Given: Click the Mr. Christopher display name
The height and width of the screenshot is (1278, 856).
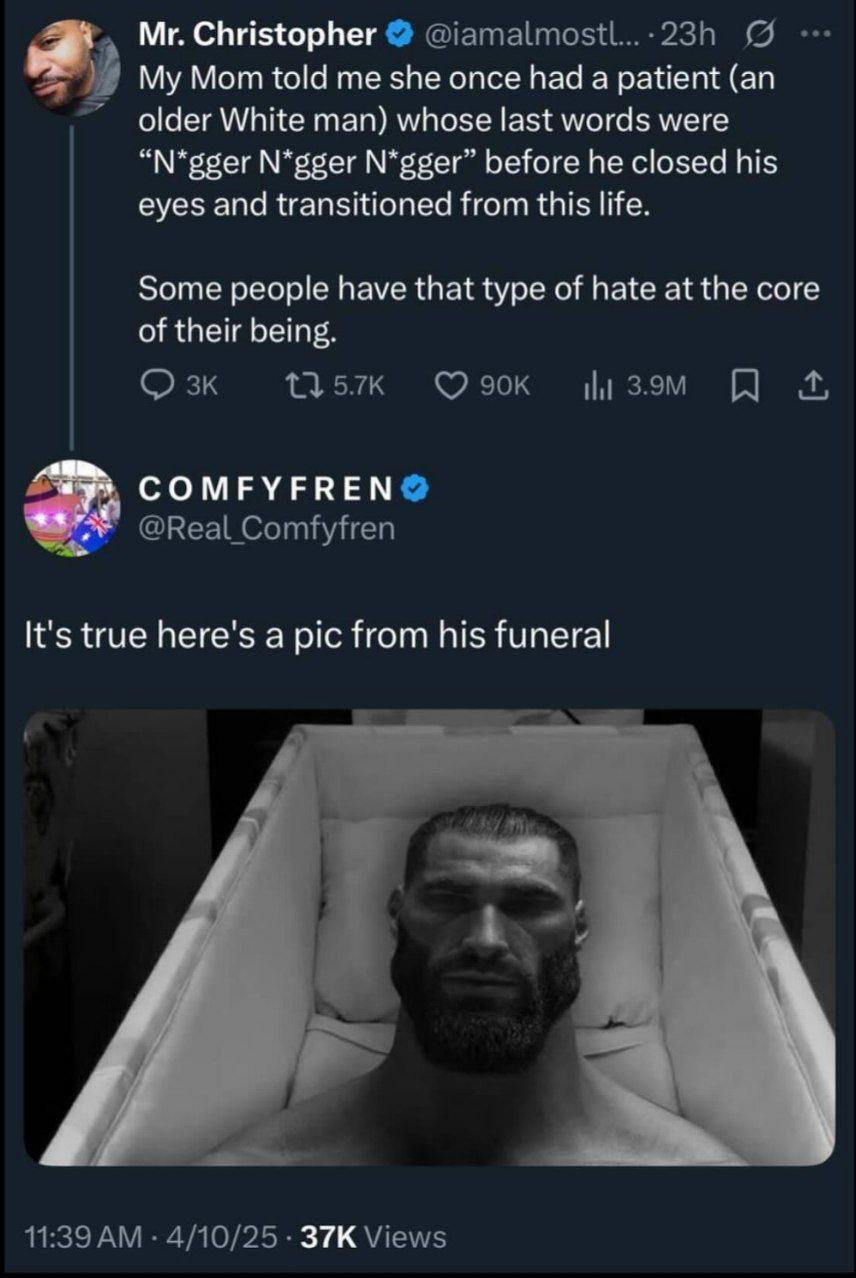Looking at the screenshot, I should [257, 35].
